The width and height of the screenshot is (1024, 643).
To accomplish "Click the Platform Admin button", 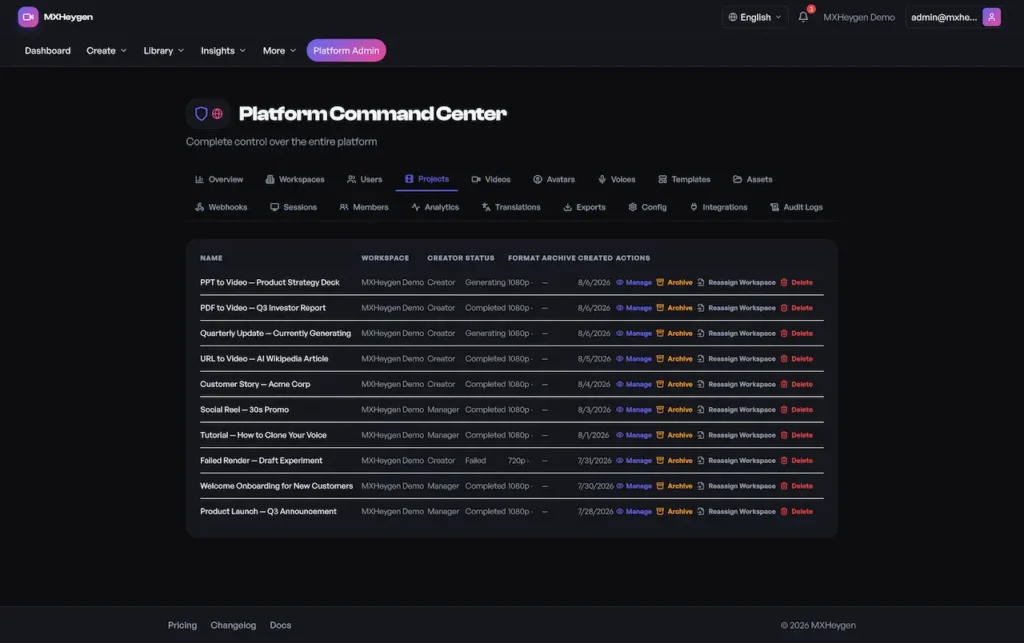I will coord(346,51).
